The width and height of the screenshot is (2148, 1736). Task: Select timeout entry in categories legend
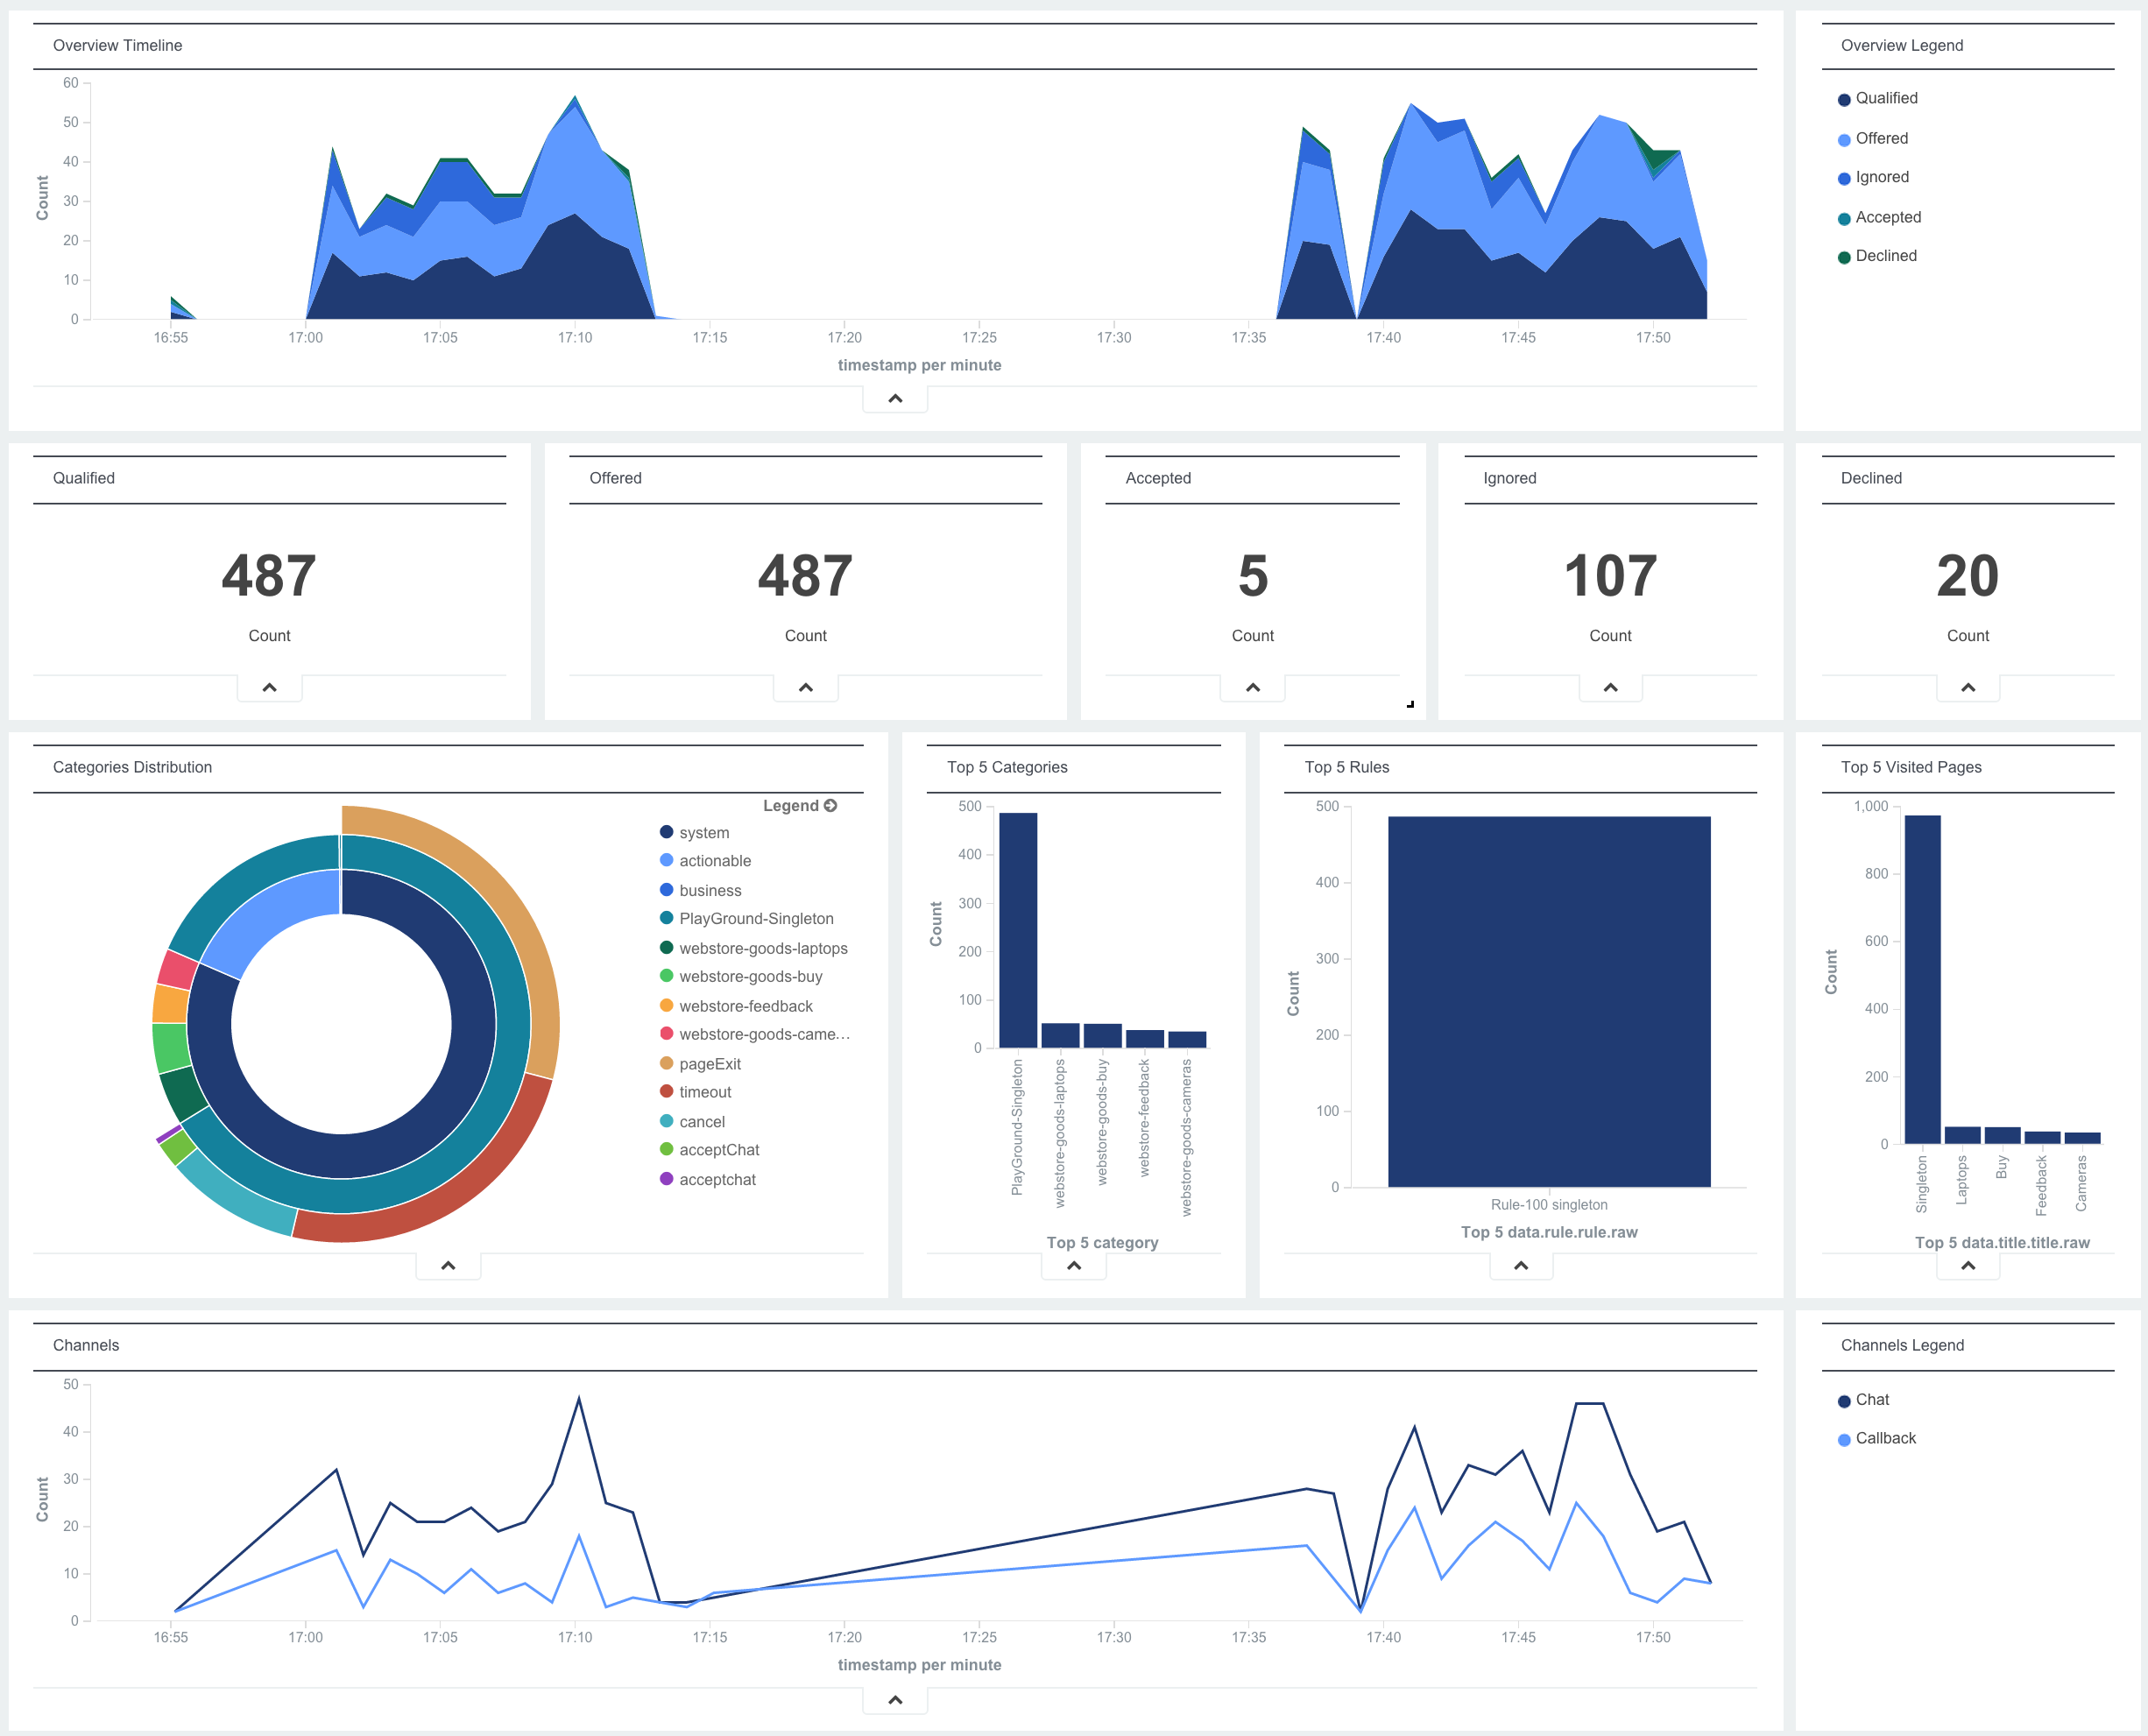(704, 1092)
